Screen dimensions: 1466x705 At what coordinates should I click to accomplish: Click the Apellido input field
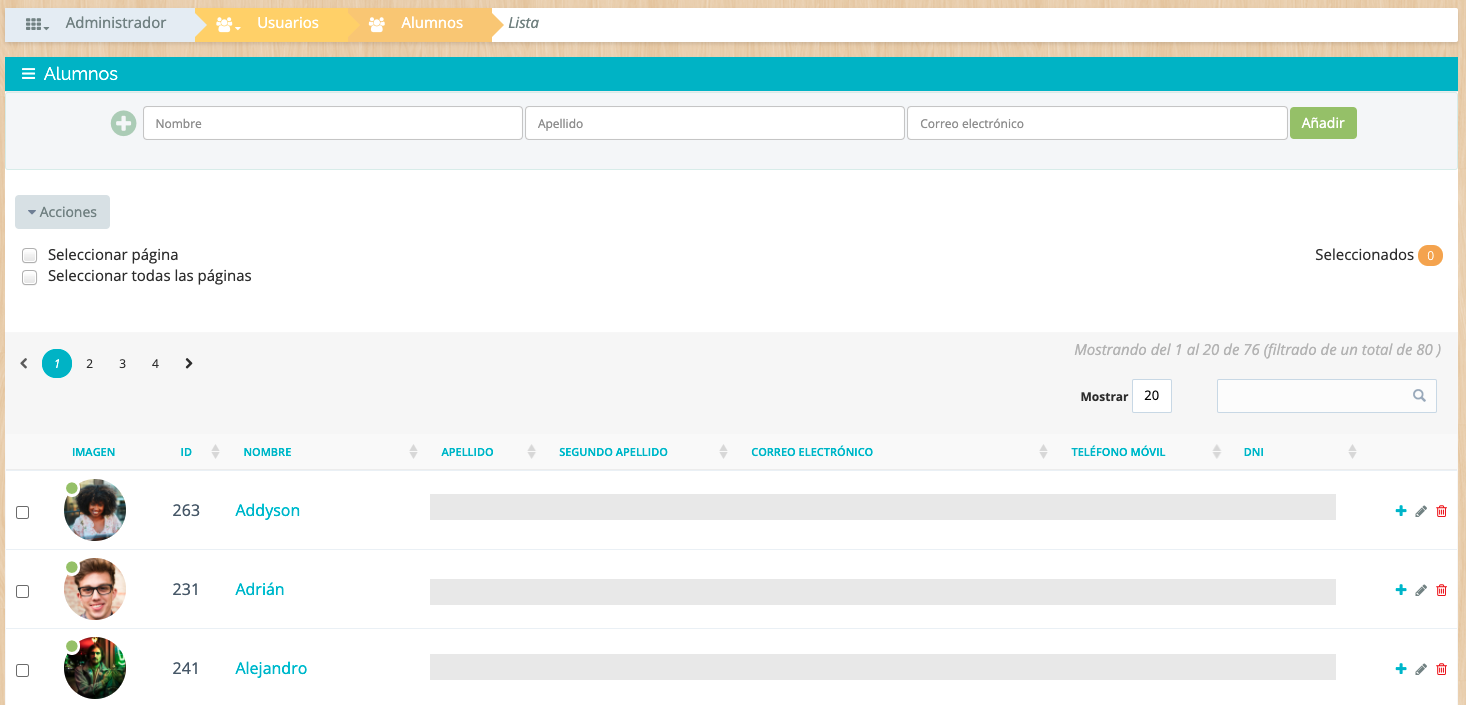tap(715, 123)
